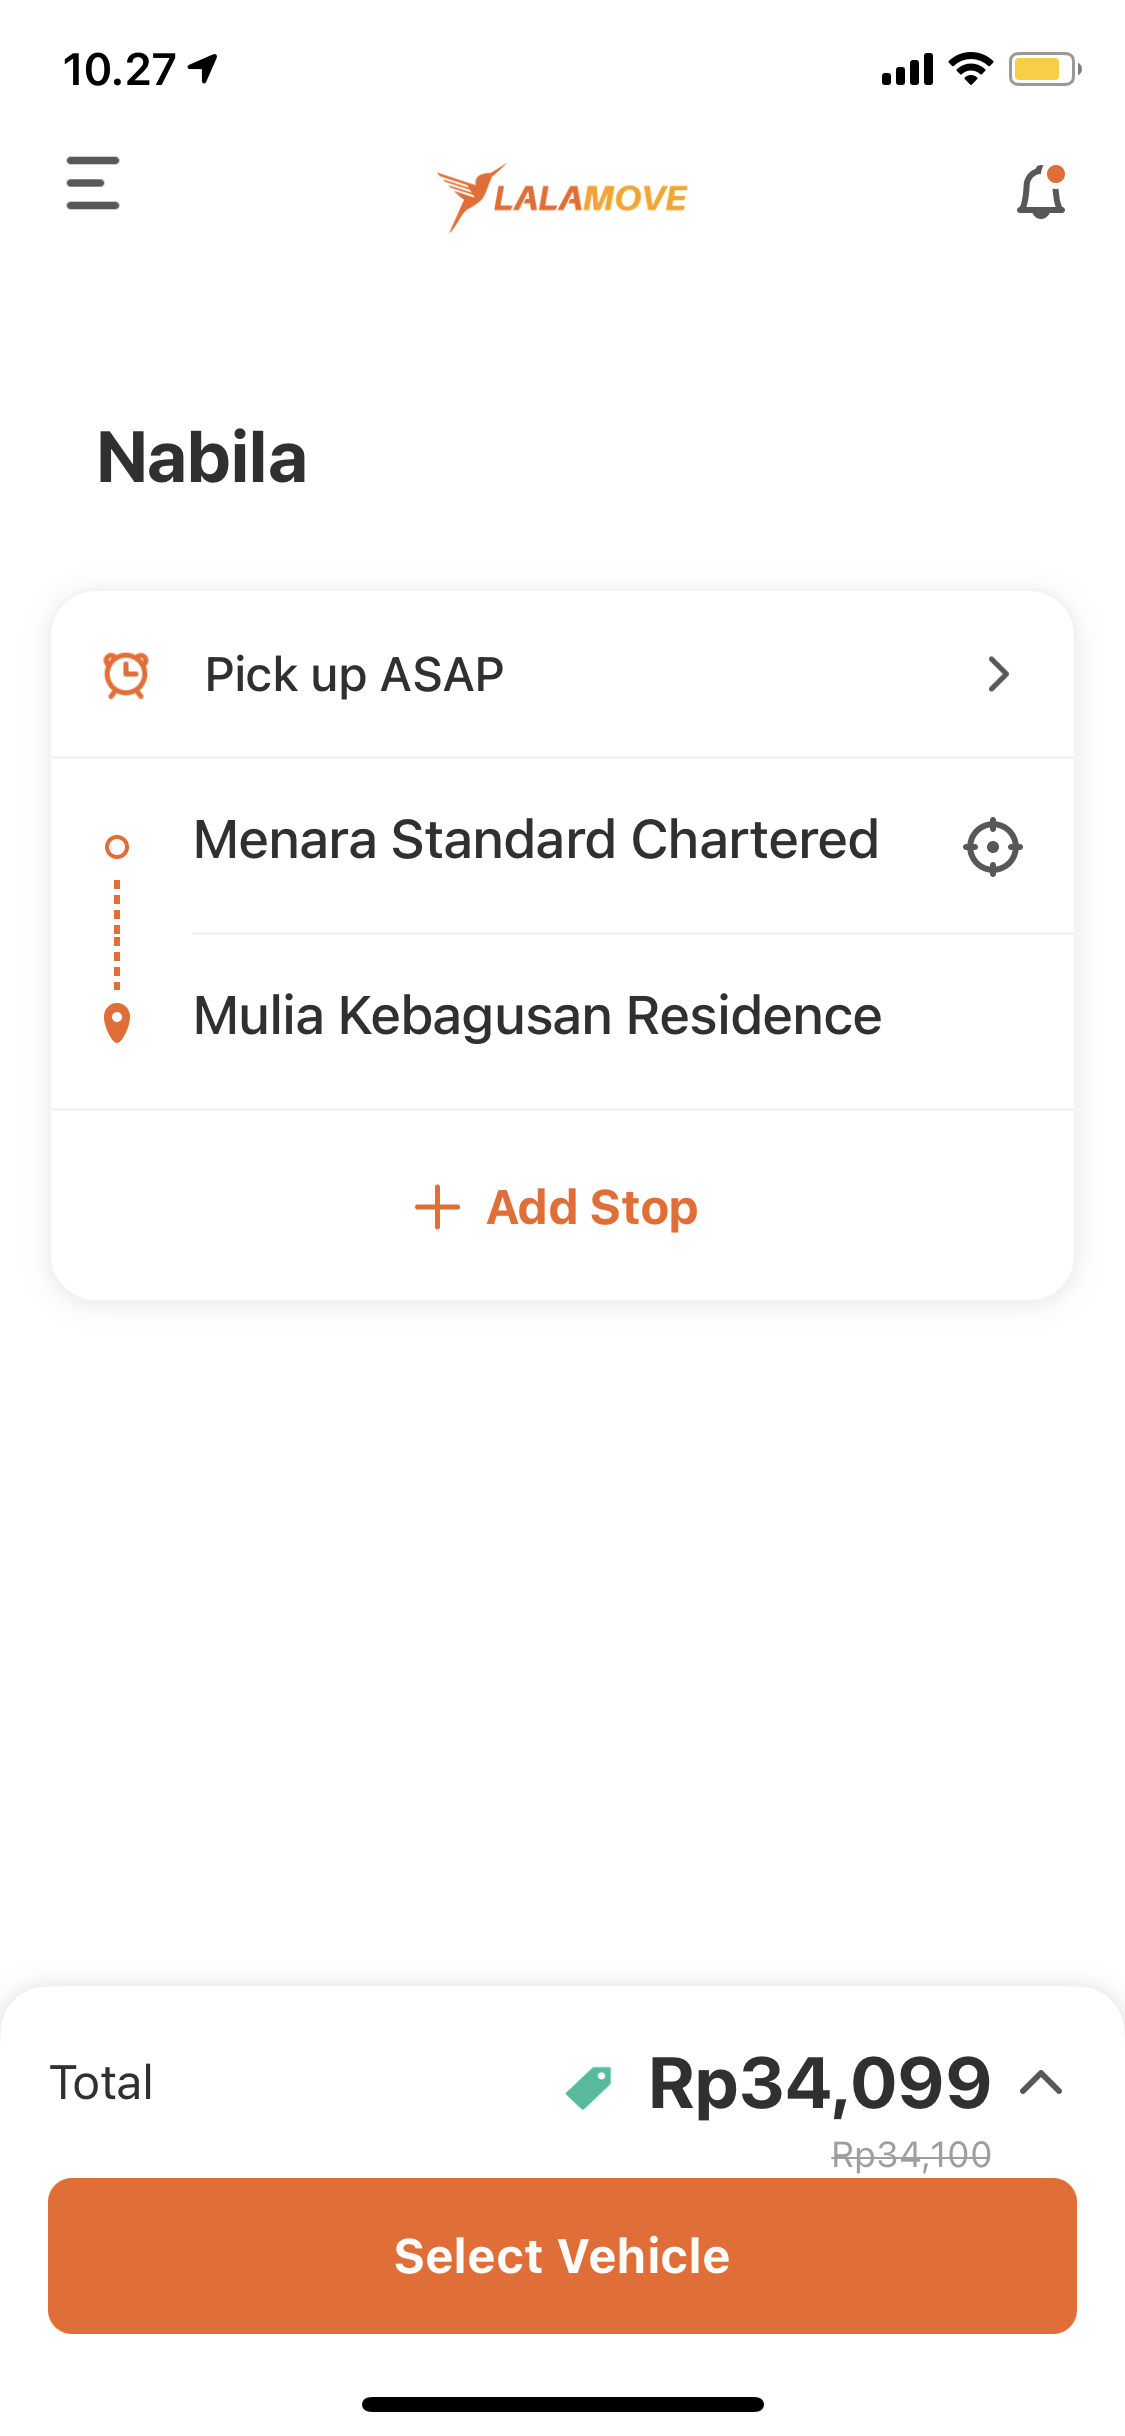The height and width of the screenshot is (2436, 1125).
Task: Tap Select Vehicle button
Action: (562, 2256)
